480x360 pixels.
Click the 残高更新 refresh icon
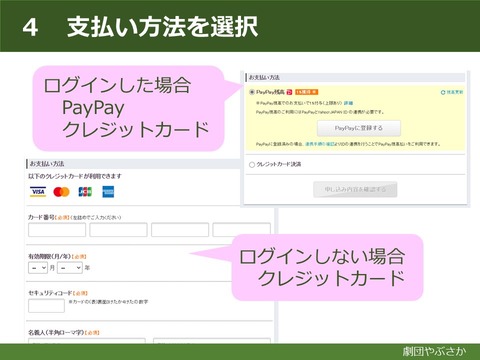tap(443, 92)
